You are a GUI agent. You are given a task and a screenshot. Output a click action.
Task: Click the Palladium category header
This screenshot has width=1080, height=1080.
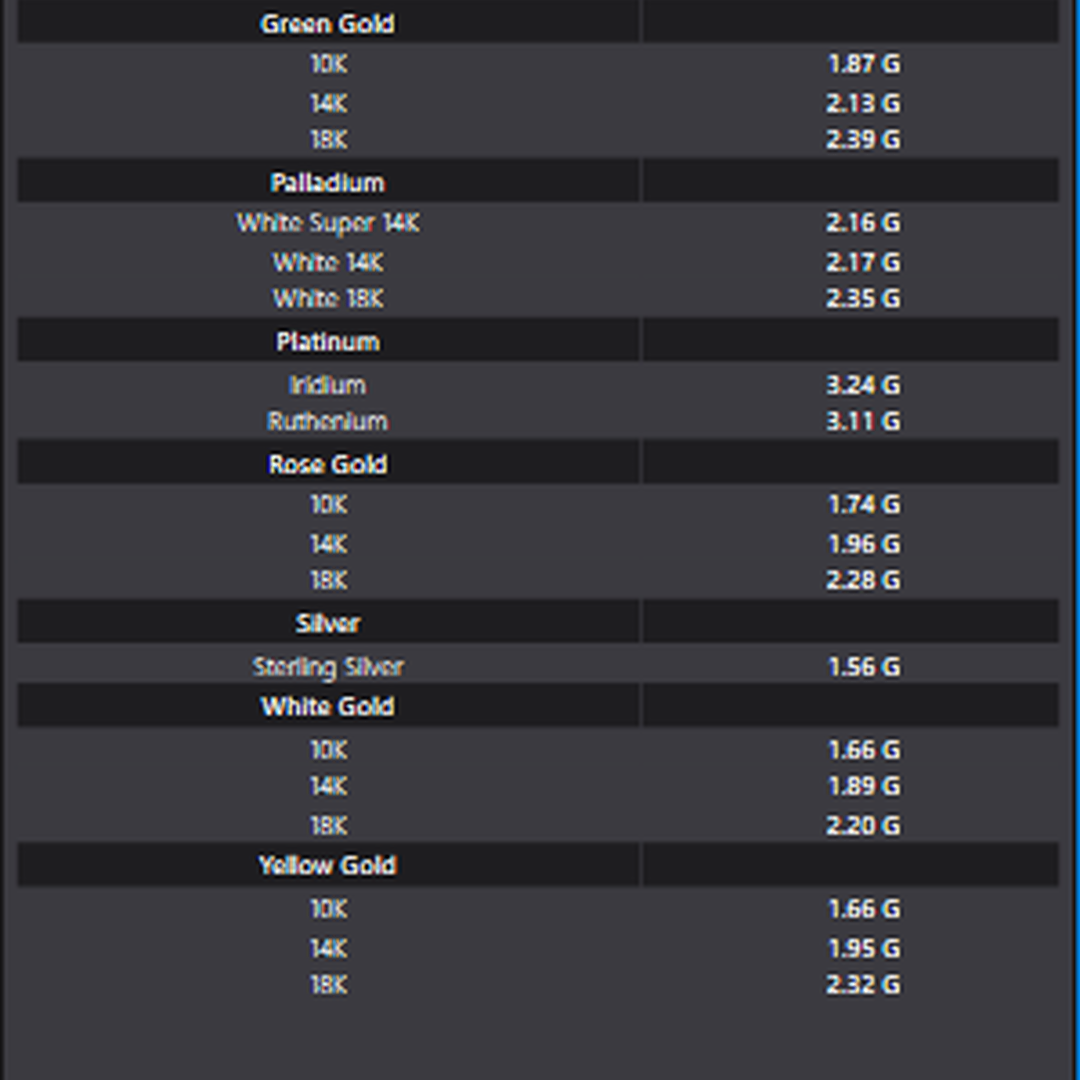(327, 183)
